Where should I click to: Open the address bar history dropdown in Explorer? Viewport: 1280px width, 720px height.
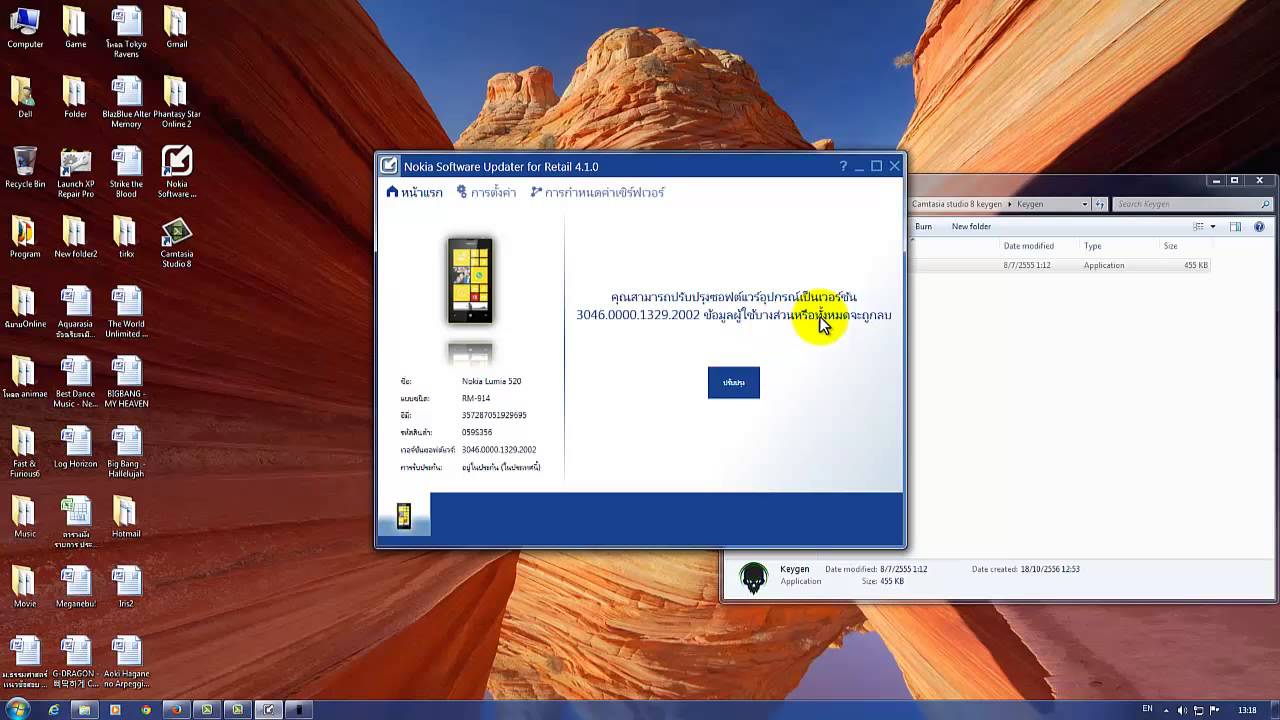tap(1084, 204)
